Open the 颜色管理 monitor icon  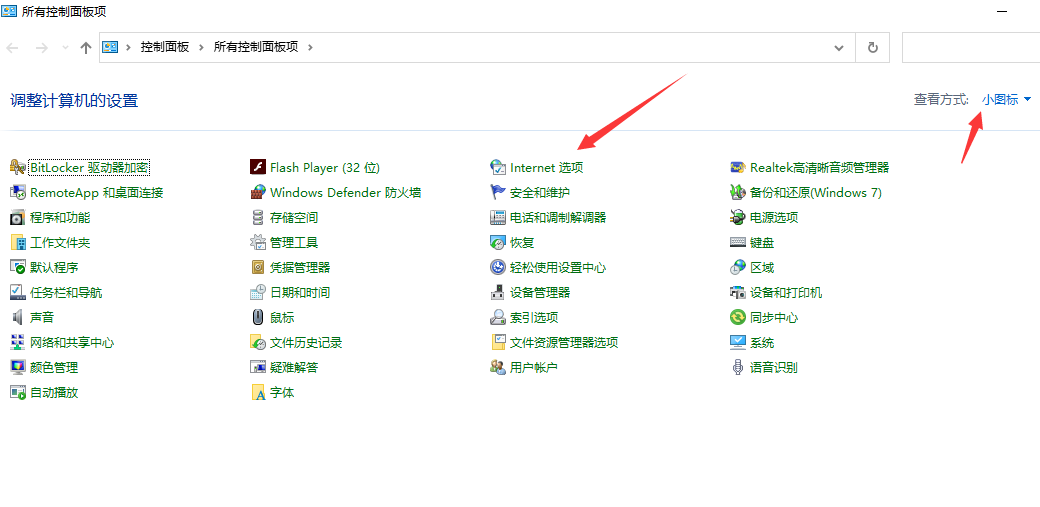18,367
